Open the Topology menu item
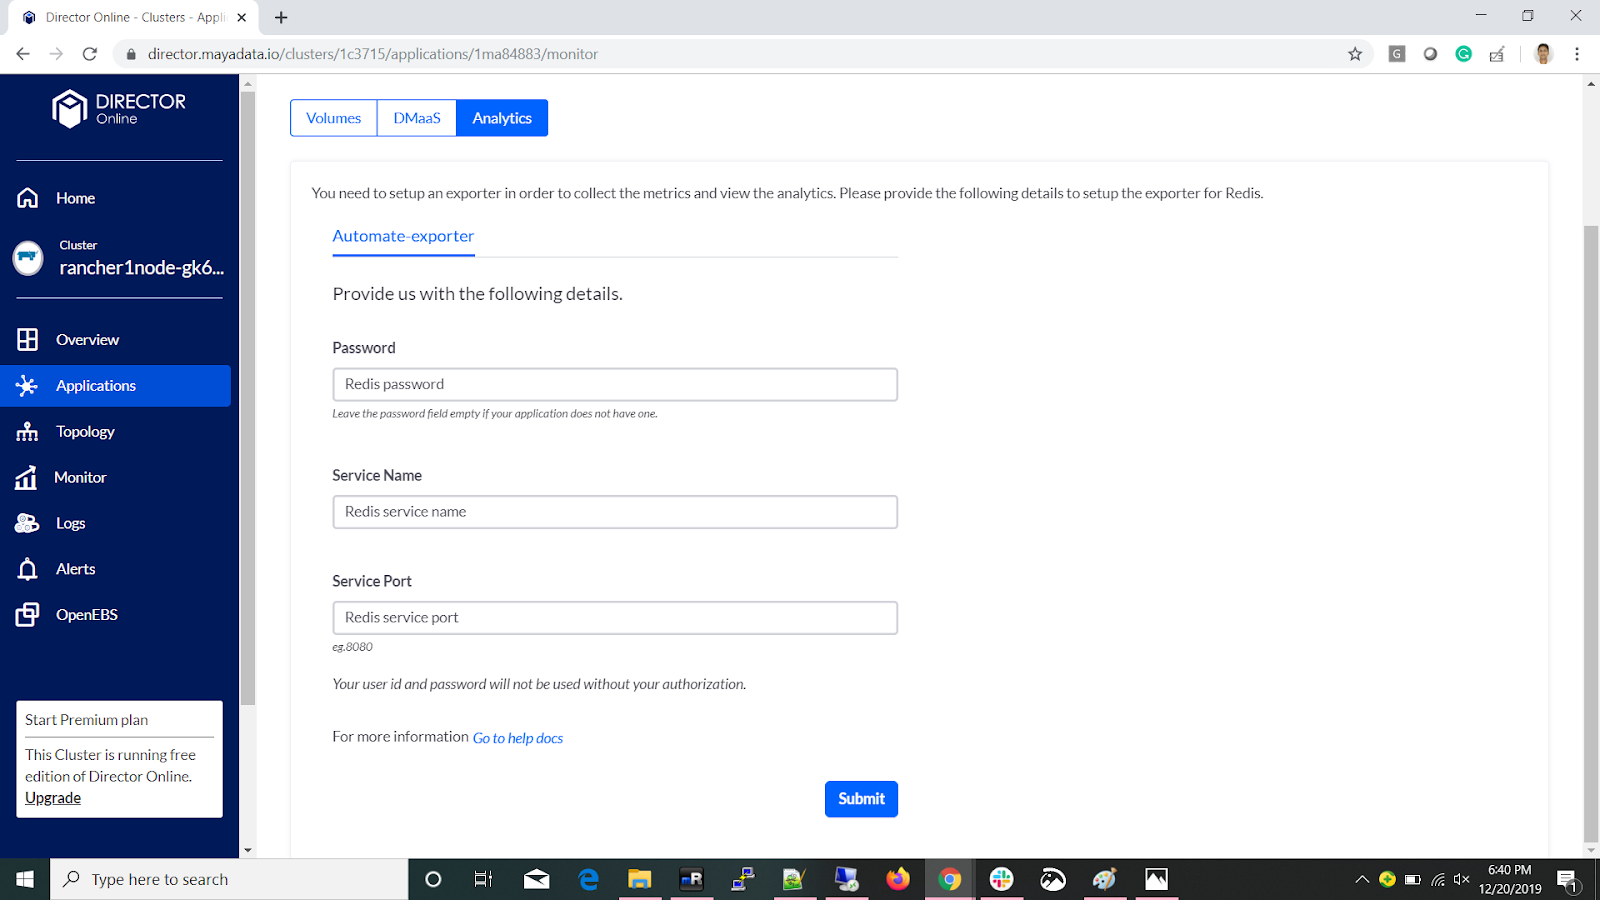 [85, 432]
